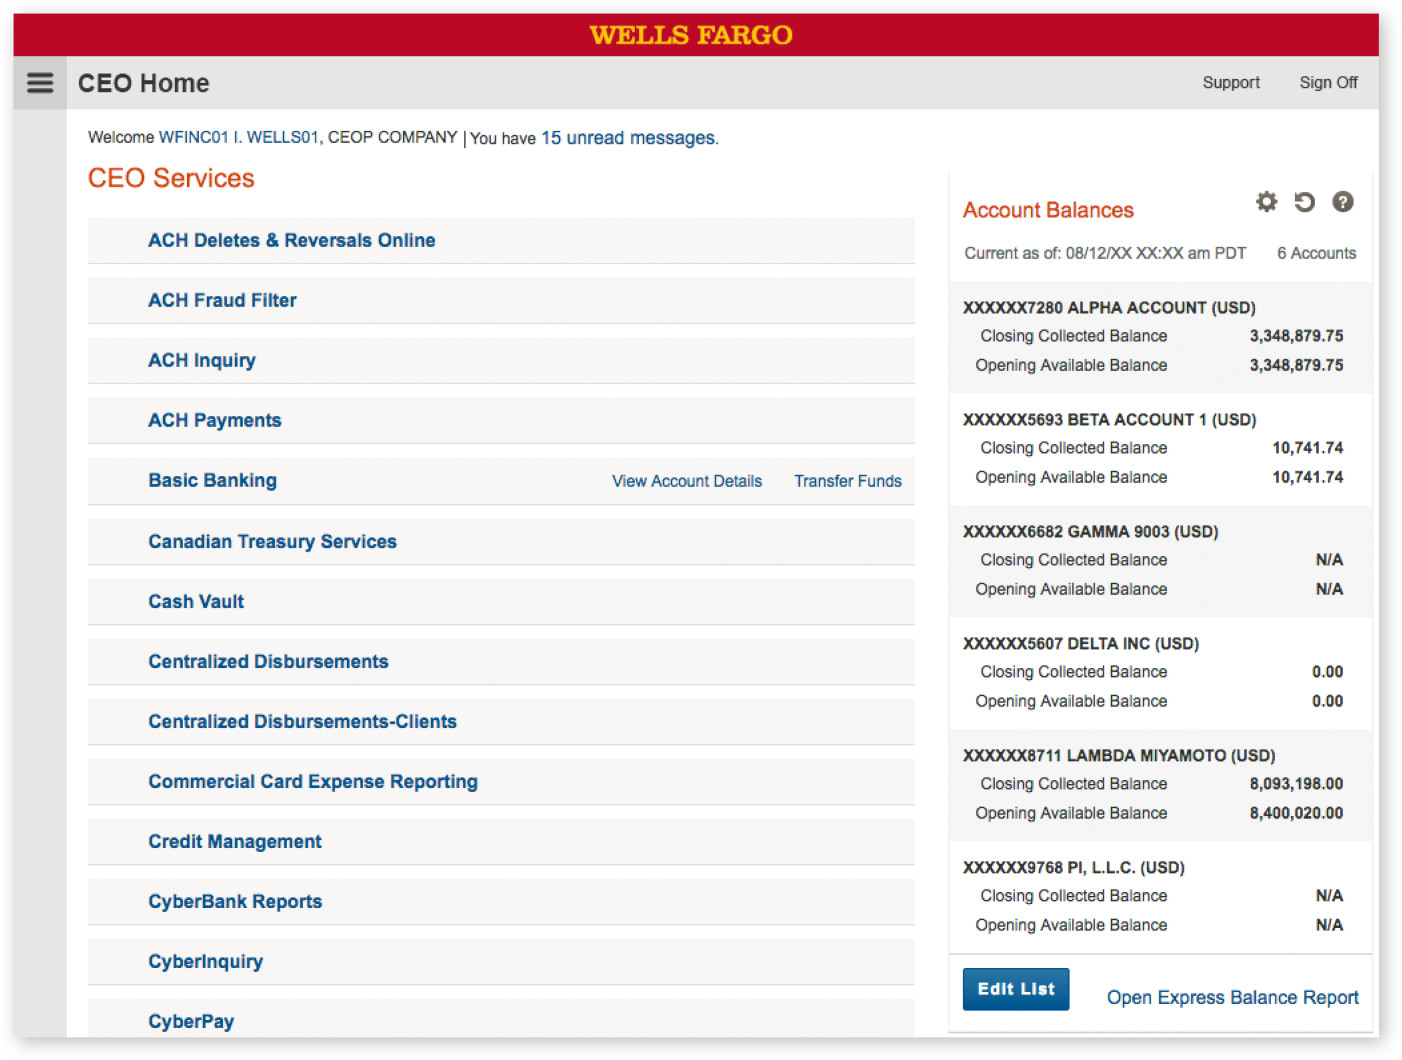Image resolution: width=1402 pixels, height=1060 pixels.
Task: Open Canadian Treasury Services
Action: pos(272,541)
